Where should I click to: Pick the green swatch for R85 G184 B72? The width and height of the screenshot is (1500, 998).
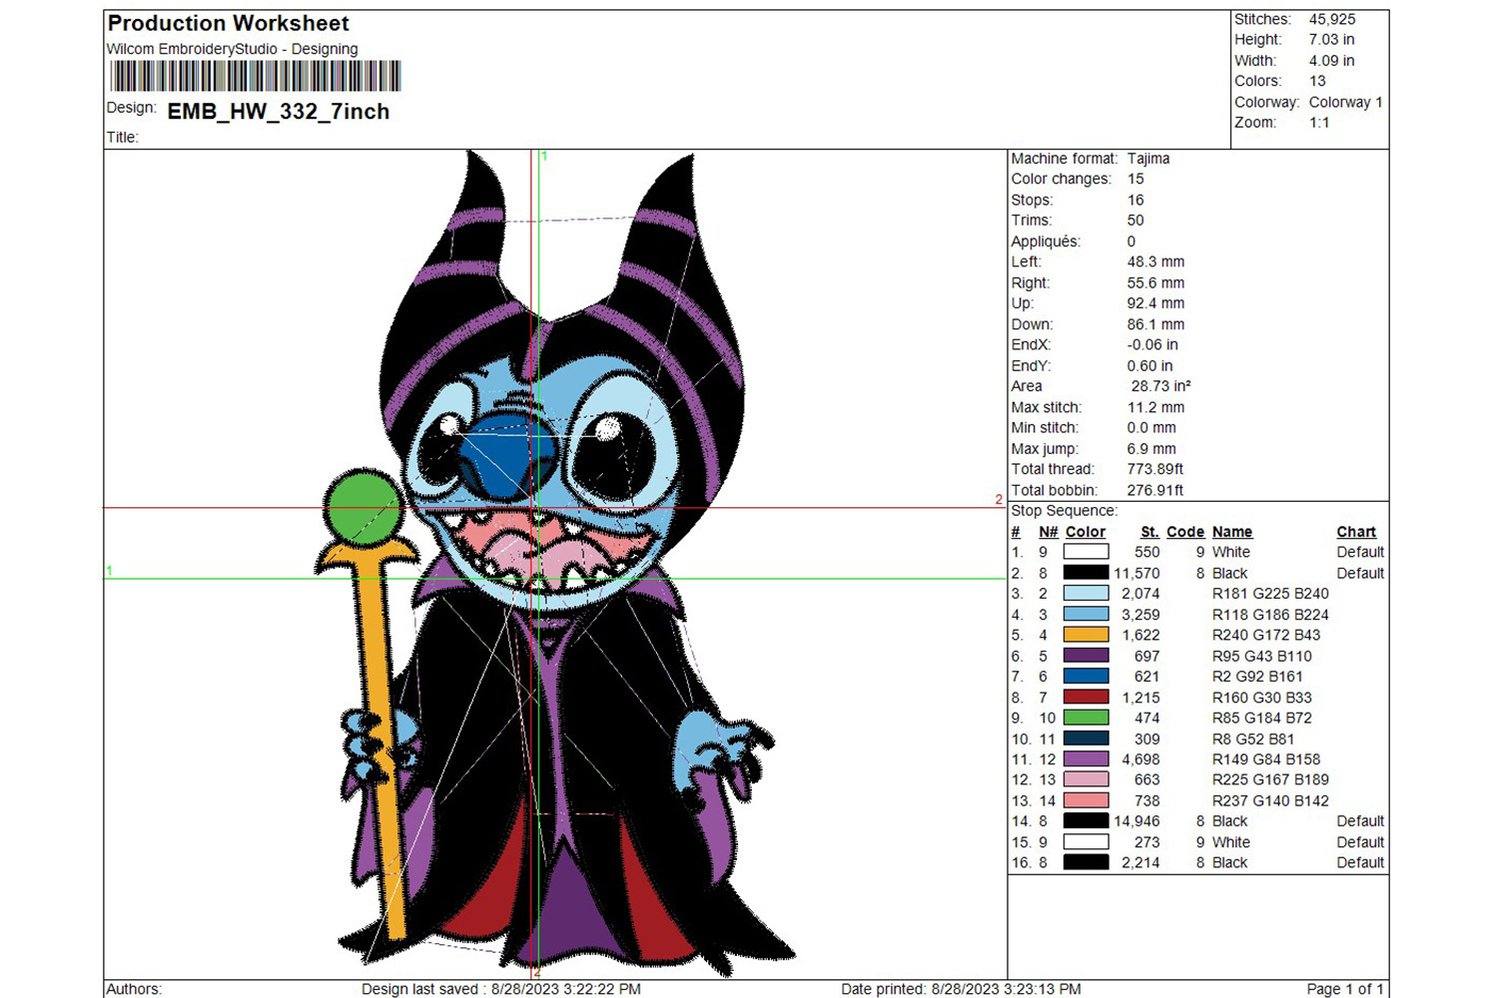[x=1086, y=718]
